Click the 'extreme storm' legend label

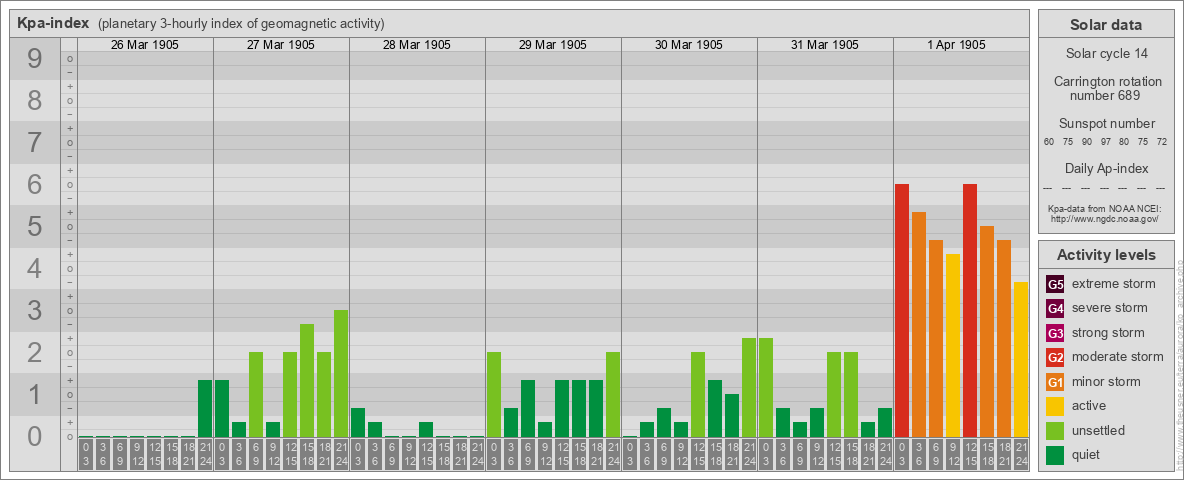coord(1114,284)
